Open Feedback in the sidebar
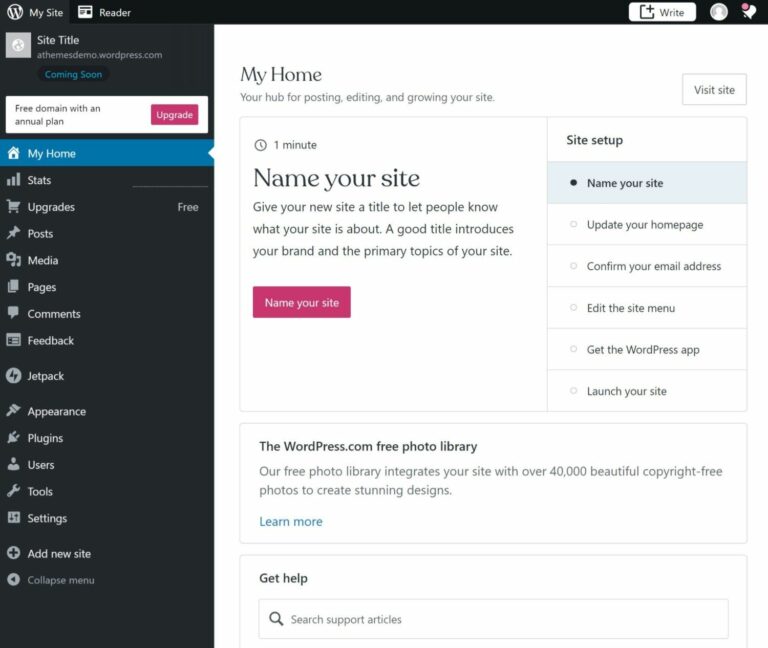Image resolution: width=768 pixels, height=648 pixels. point(107,340)
